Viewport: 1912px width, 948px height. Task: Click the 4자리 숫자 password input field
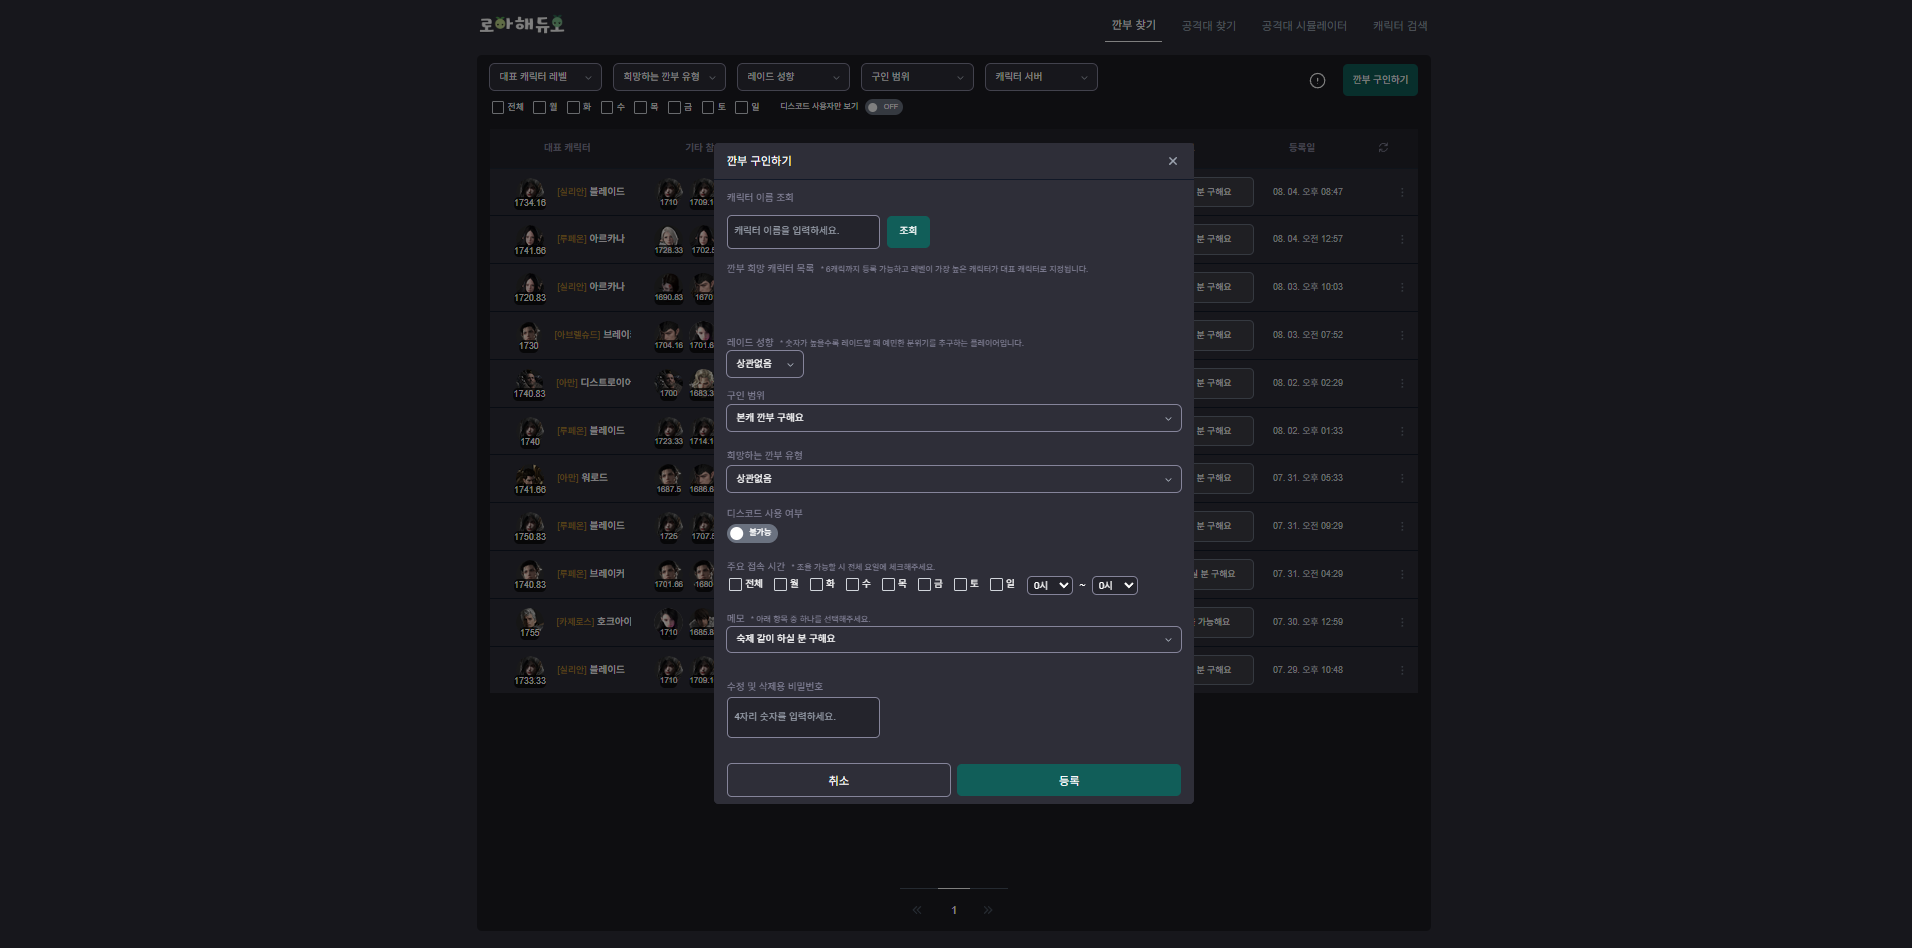tap(802, 717)
